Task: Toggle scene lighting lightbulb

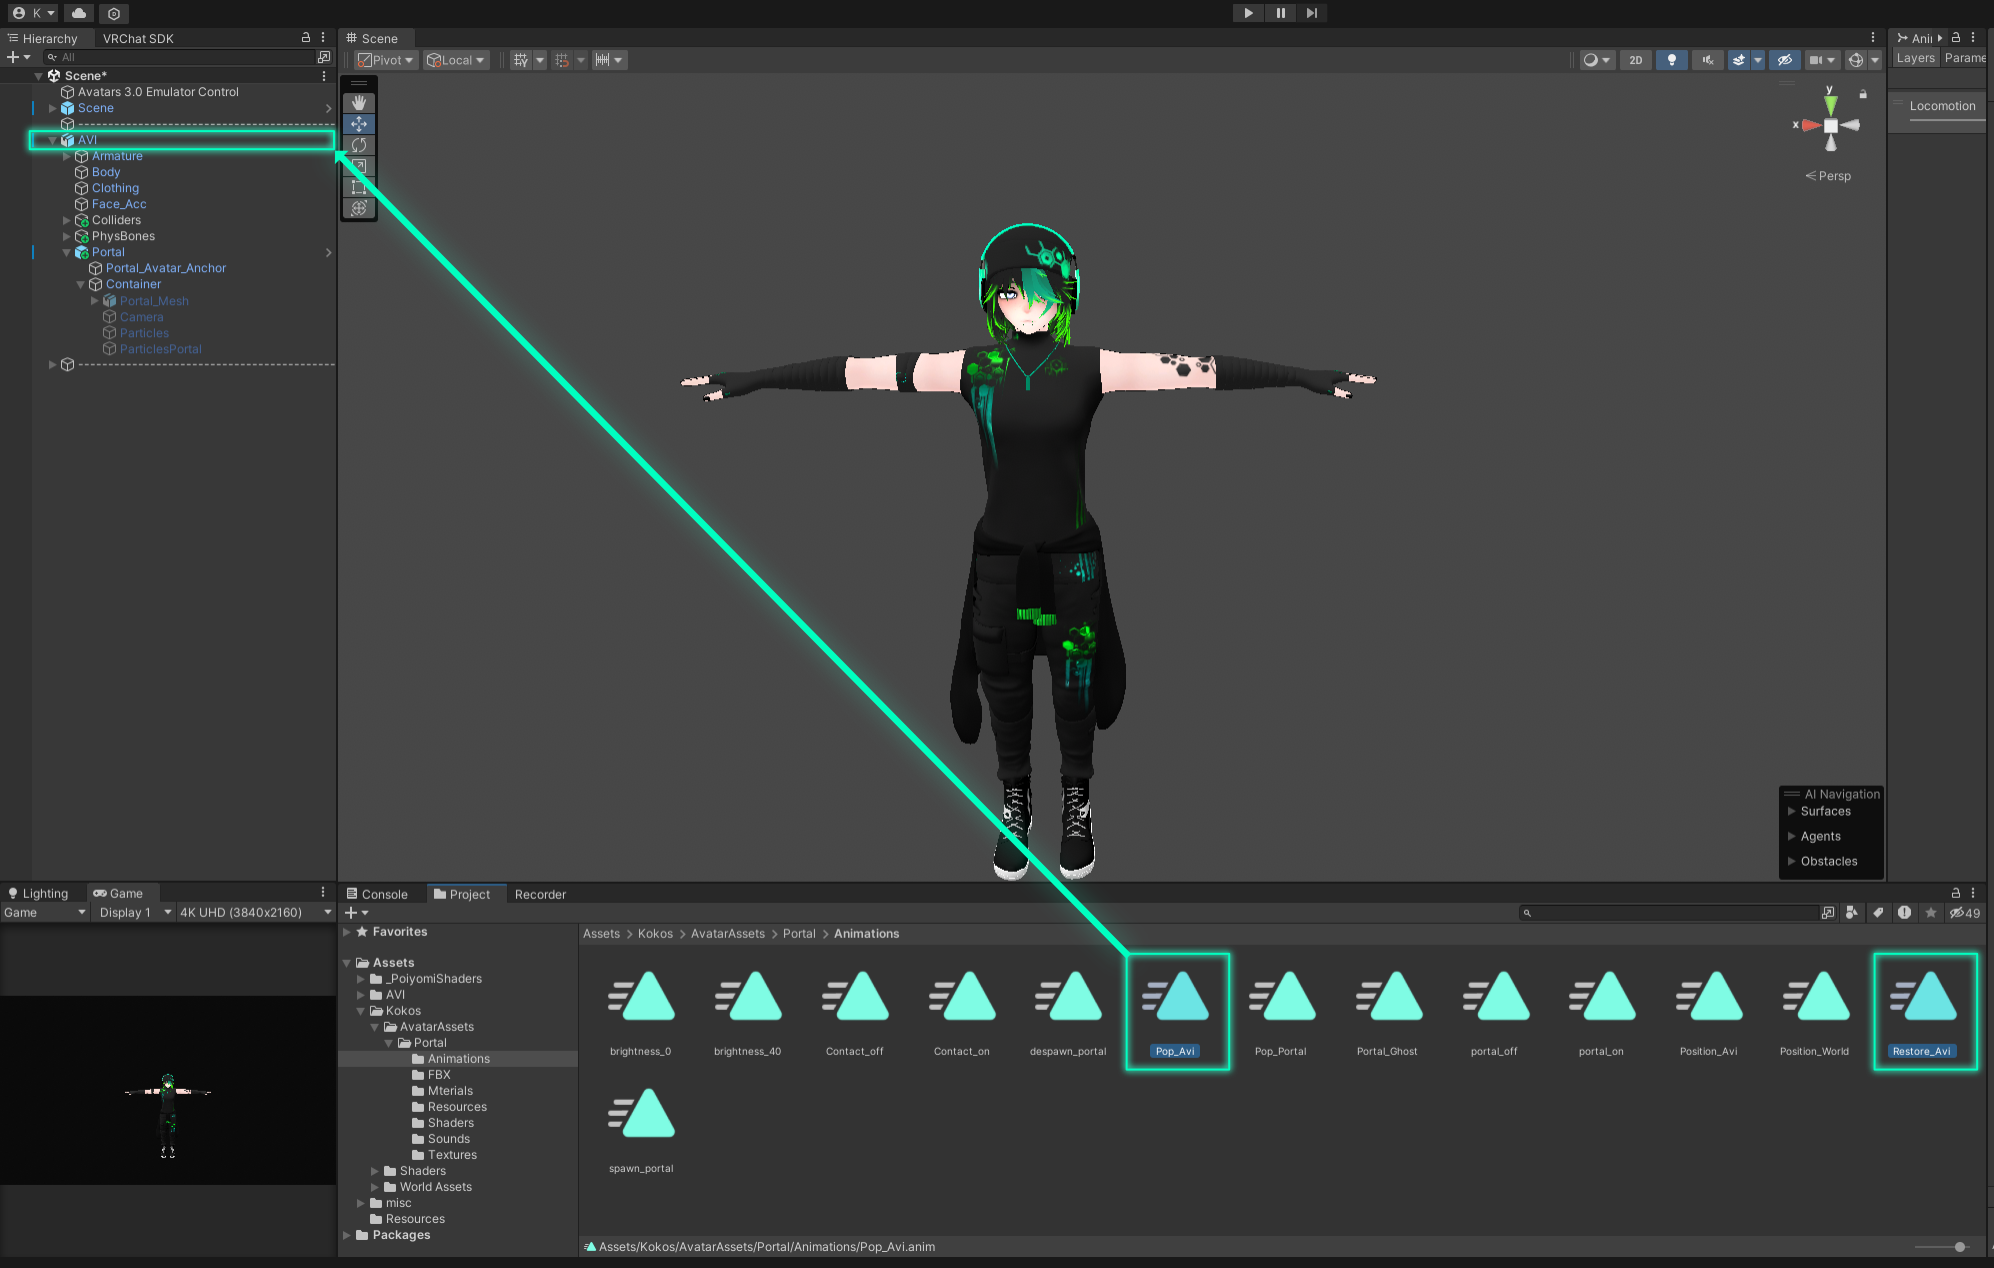Action: (1671, 60)
